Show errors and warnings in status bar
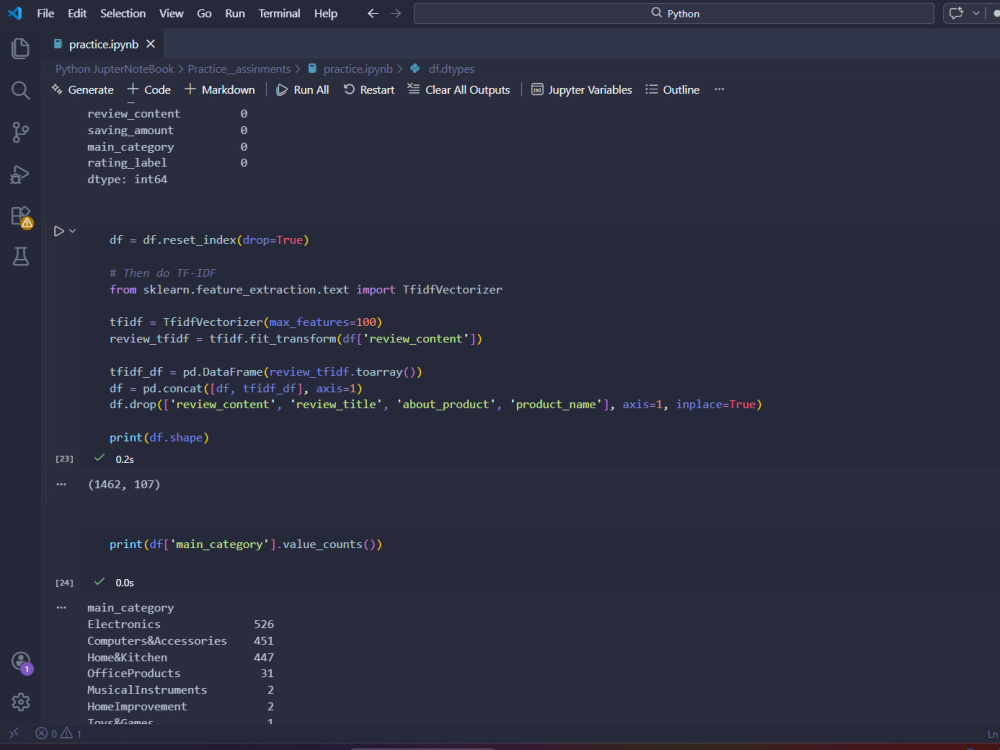 59,734
